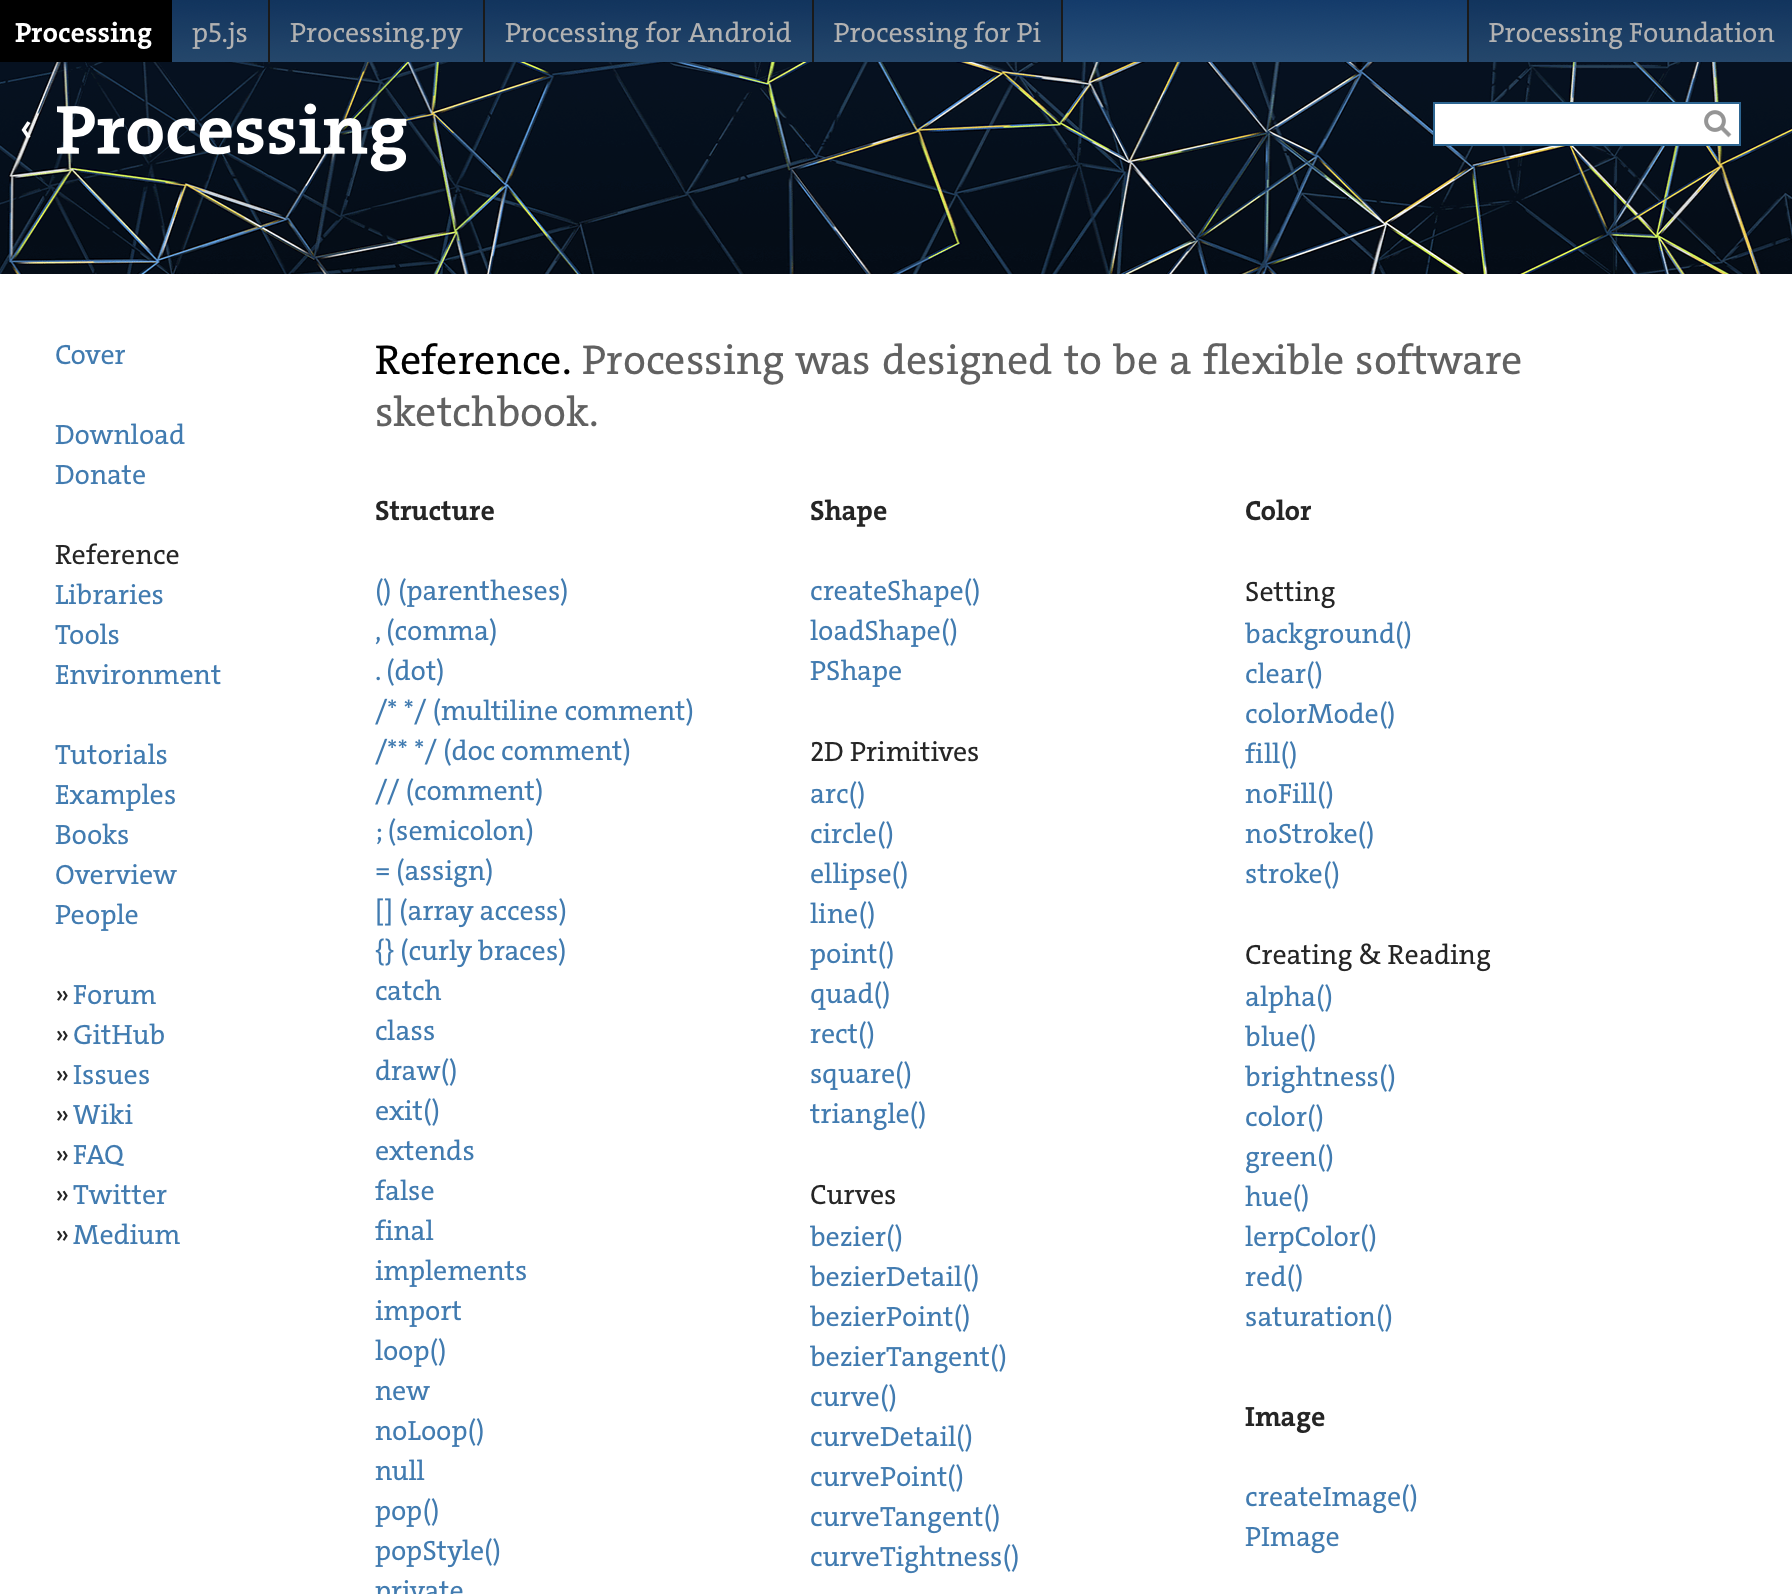Open Processing for Android tab
Viewport: 1792px width, 1594px height.
647,32
